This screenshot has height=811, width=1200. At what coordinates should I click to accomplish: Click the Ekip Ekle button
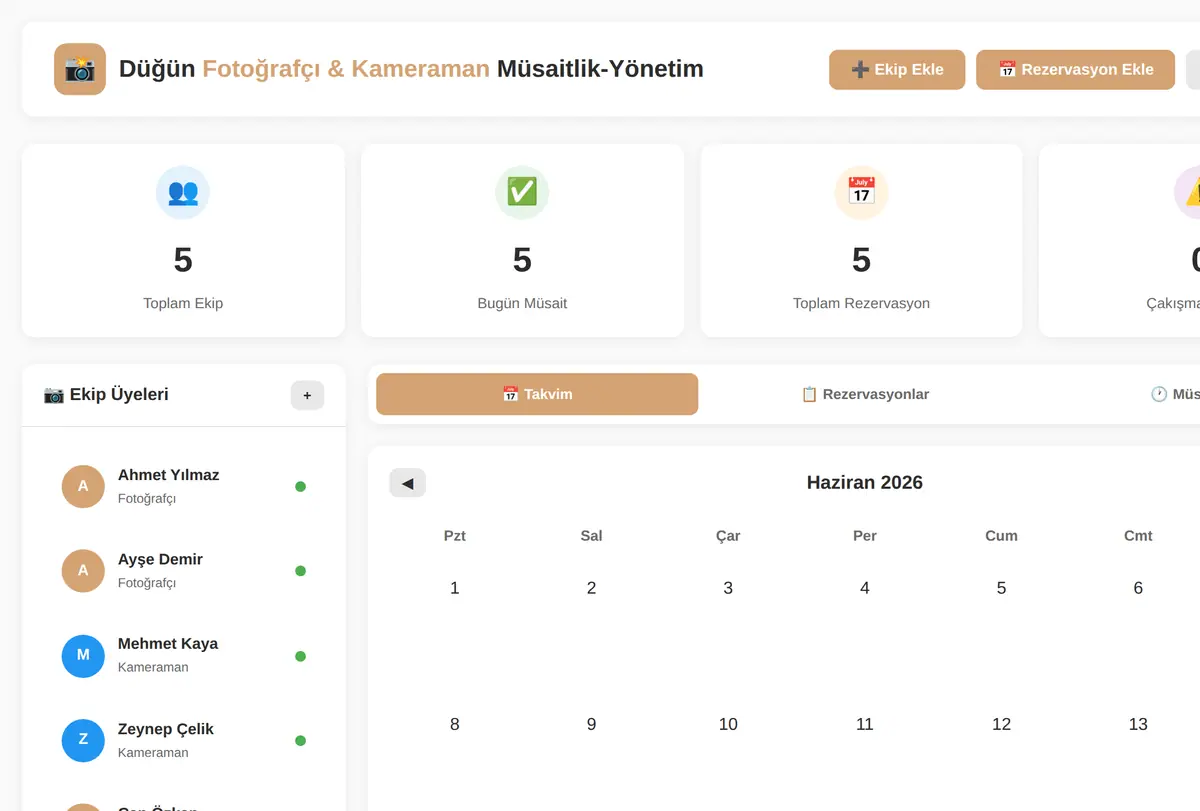point(897,70)
